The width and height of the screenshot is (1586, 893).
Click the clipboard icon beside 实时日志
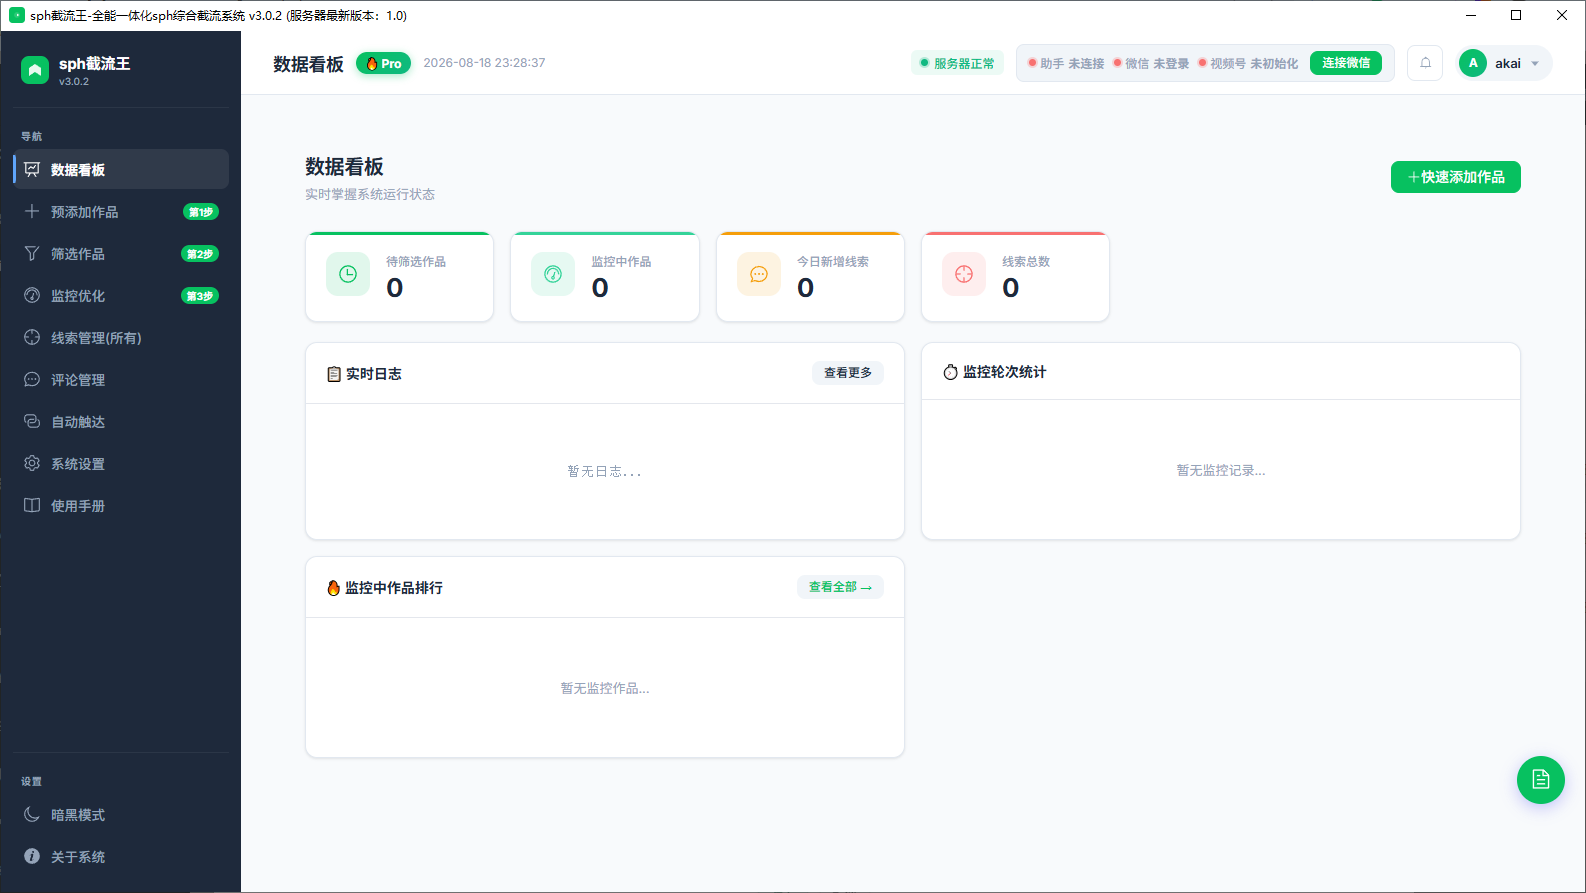point(334,374)
